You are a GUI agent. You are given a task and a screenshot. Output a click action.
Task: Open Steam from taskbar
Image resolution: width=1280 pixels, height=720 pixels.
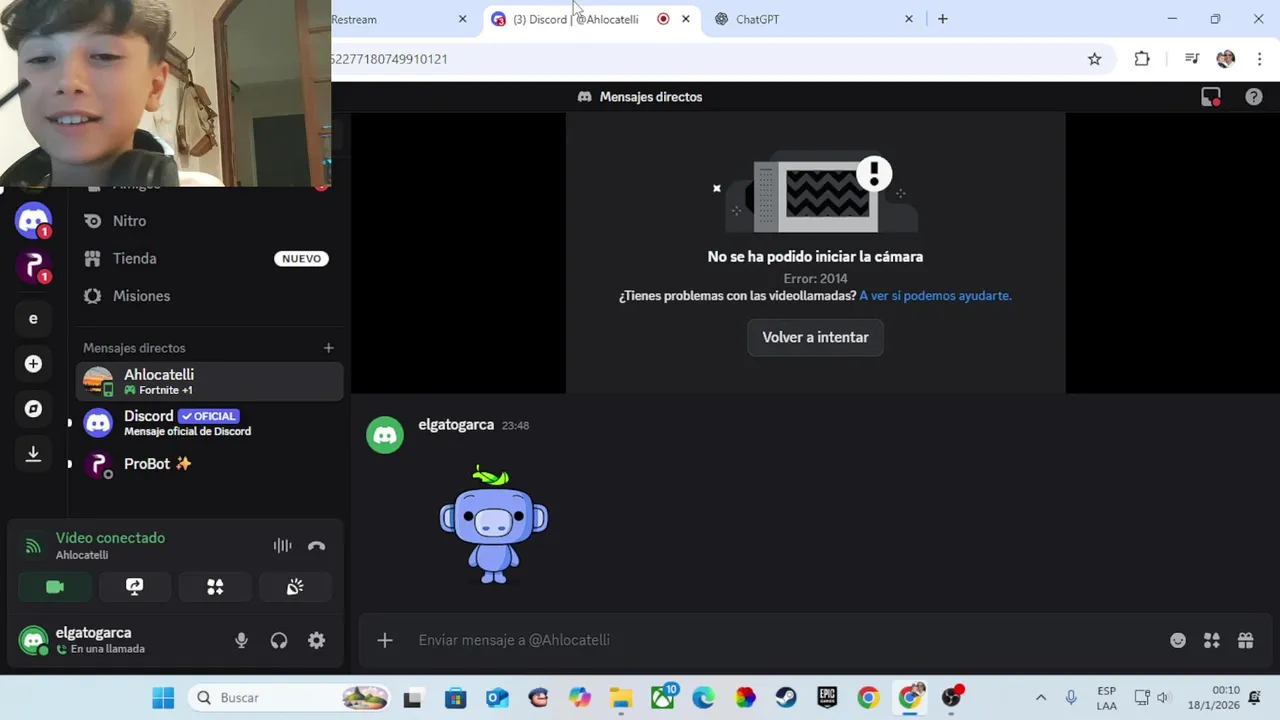coord(786,698)
